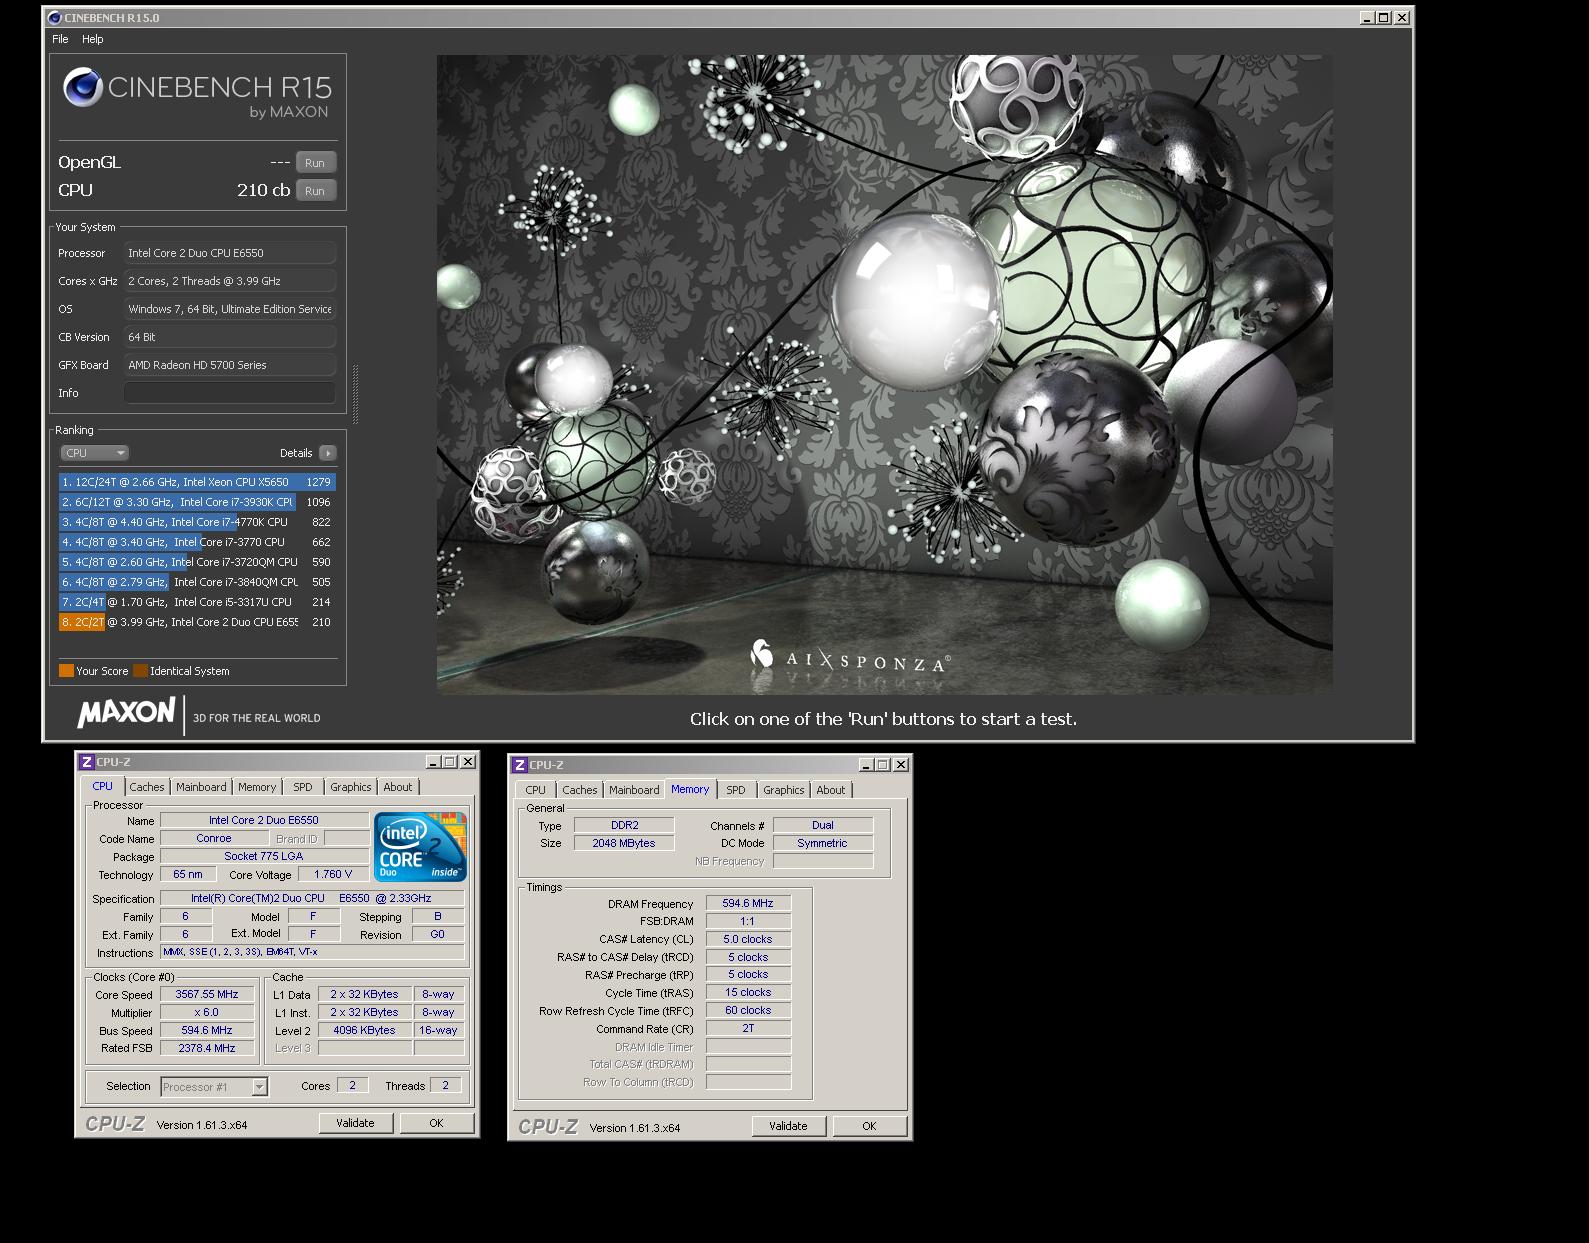Click Validate in the left CPU-Z window

point(355,1123)
